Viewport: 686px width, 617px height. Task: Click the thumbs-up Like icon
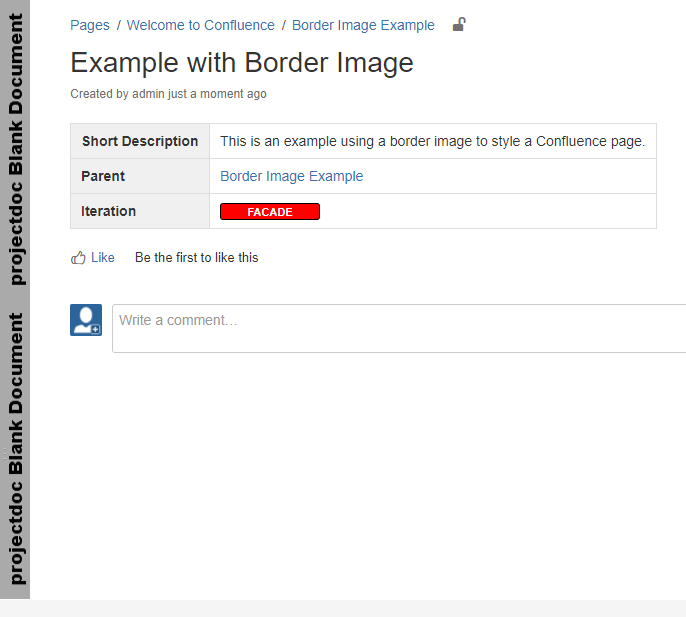coord(78,258)
